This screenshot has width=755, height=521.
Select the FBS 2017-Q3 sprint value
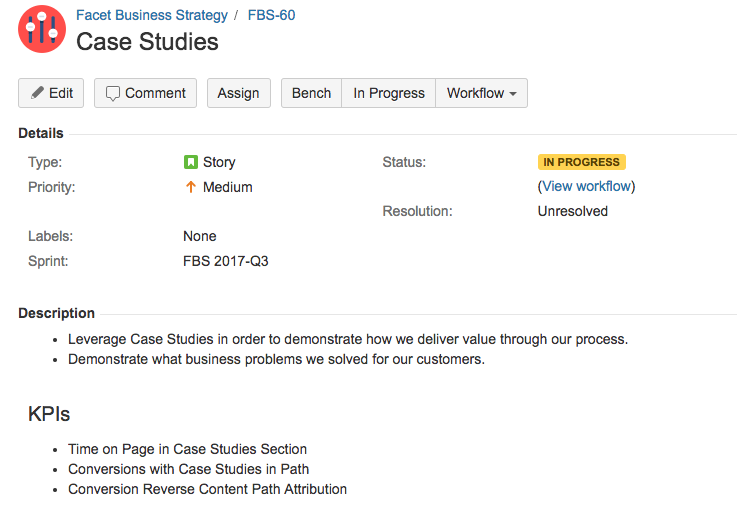pyautogui.click(x=226, y=261)
